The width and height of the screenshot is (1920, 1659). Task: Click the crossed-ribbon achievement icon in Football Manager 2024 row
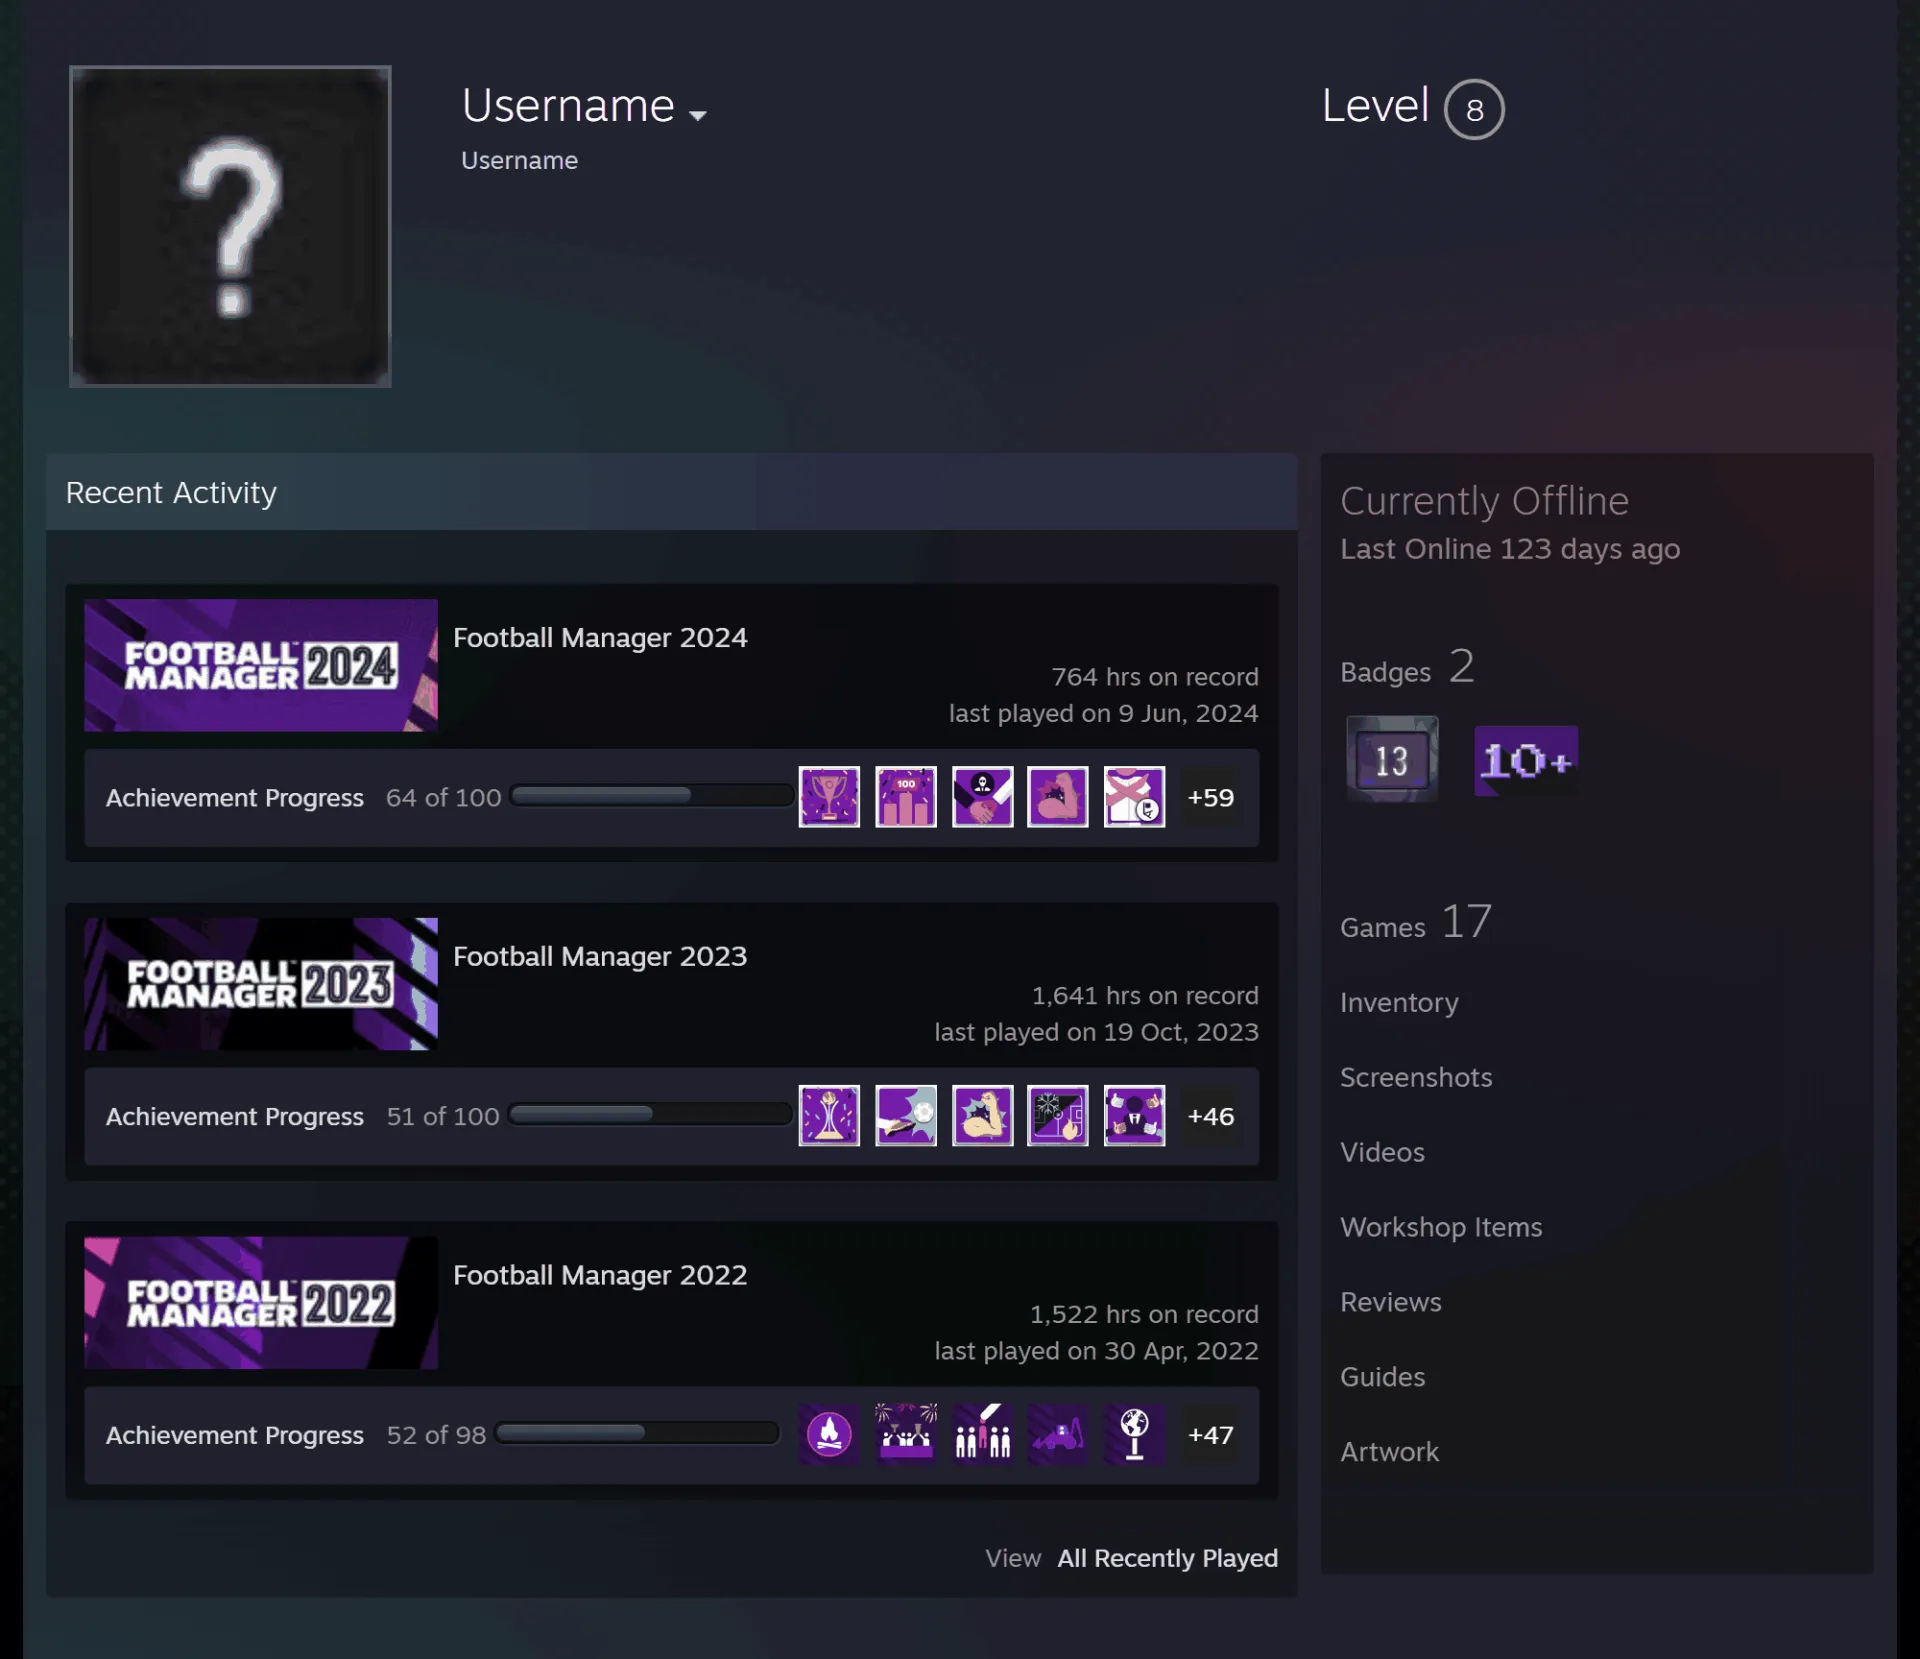1134,797
